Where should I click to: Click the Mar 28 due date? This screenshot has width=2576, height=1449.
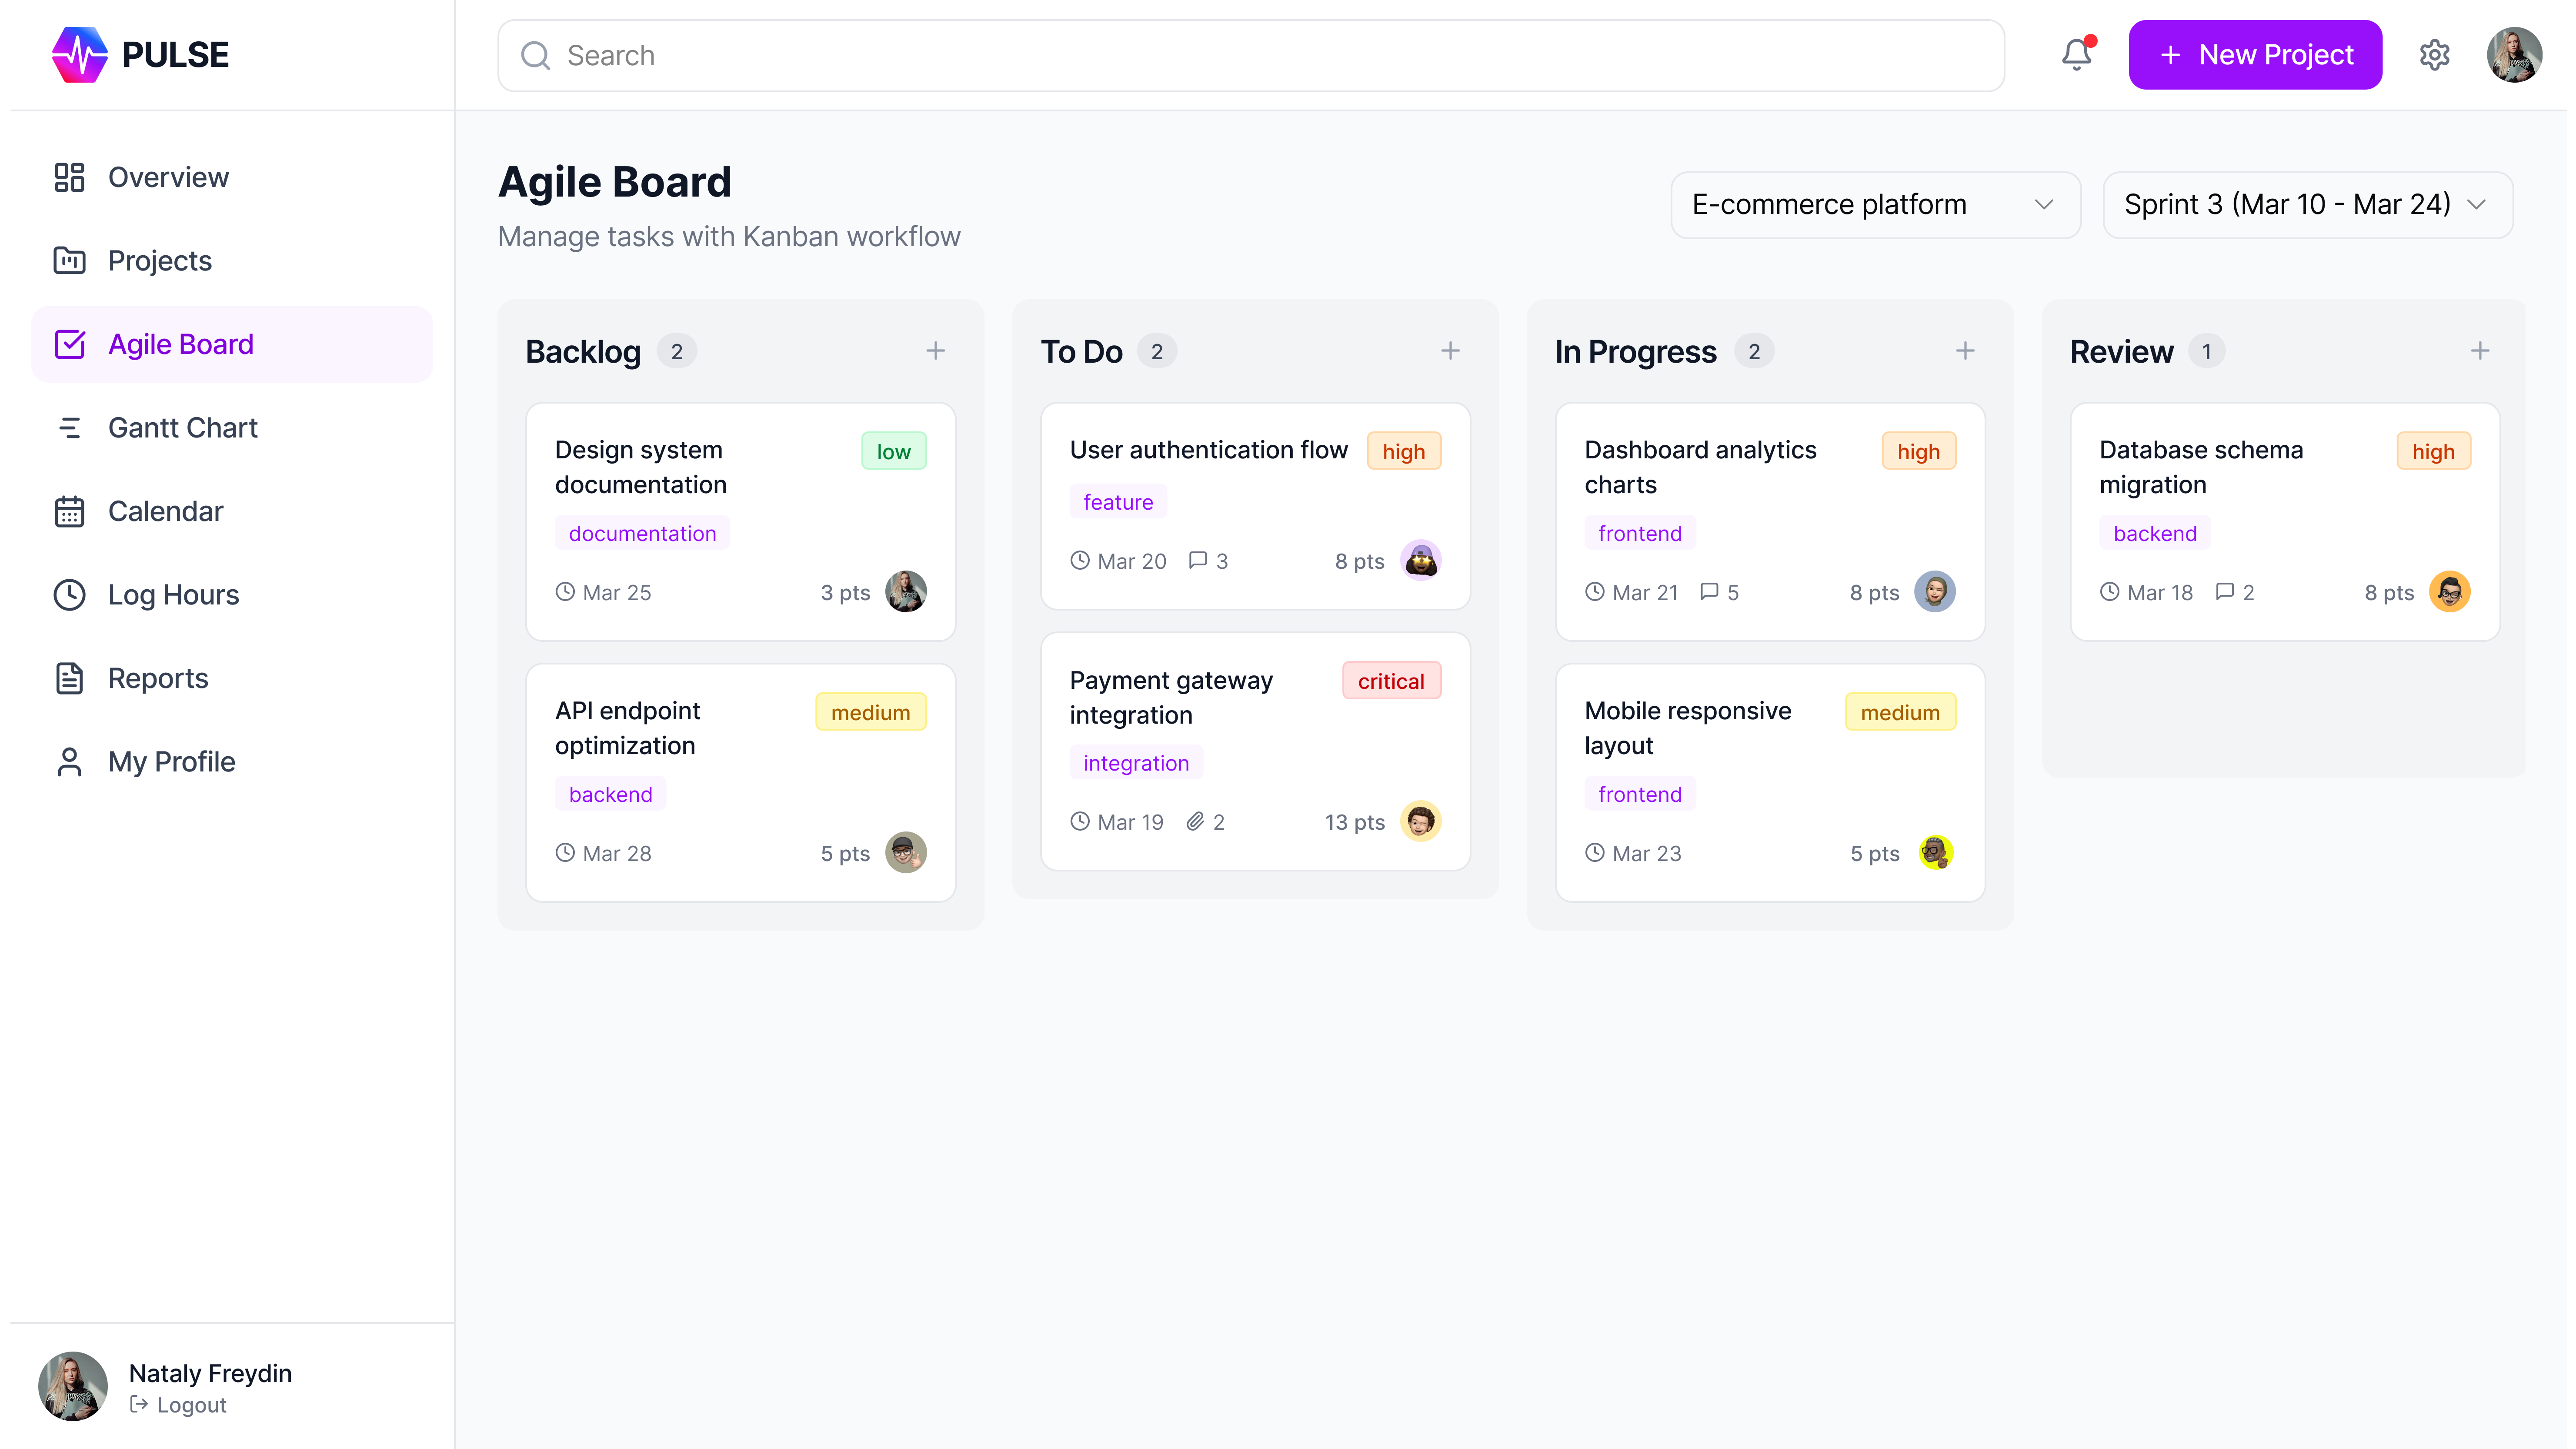pos(603,853)
